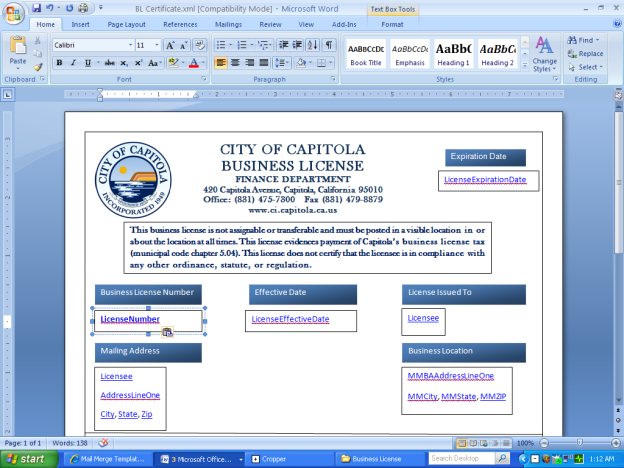Toggle italic text formatting

coord(73,62)
